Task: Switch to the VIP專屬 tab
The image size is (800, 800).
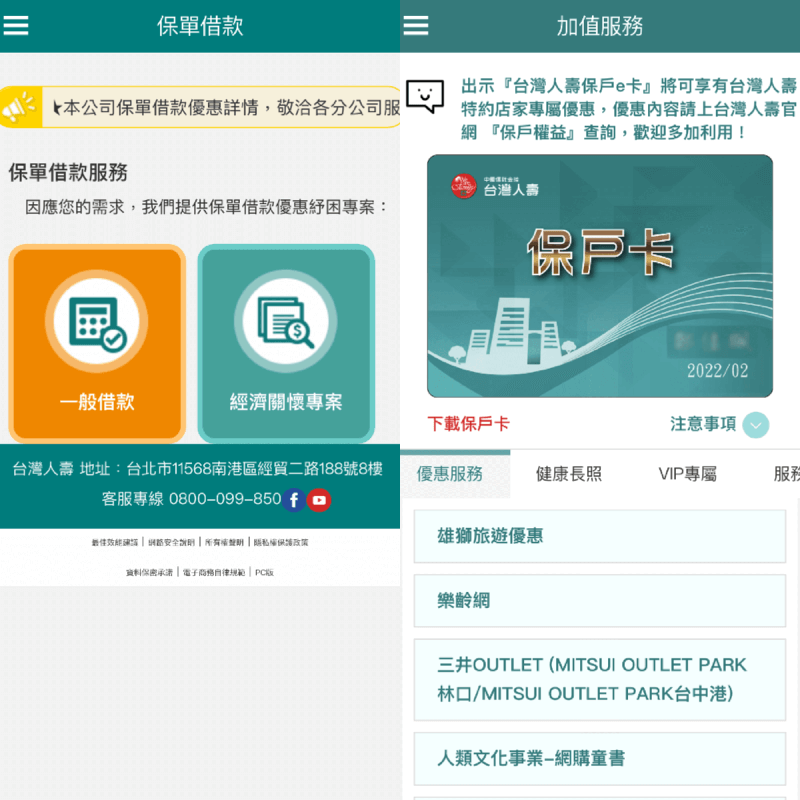Action: click(x=687, y=474)
